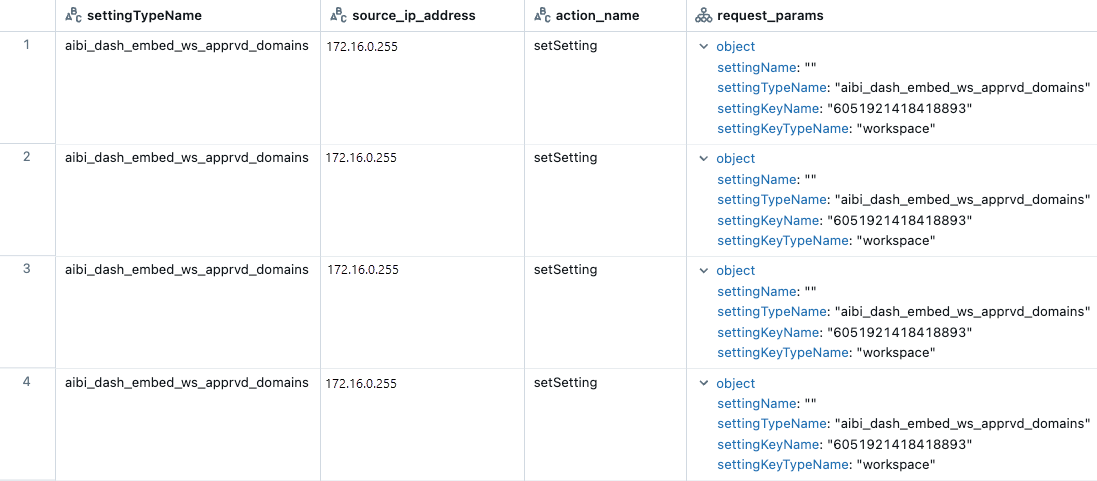Select row number 3
This screenshot has height=481, width=1097.
[x=27, y=269]
